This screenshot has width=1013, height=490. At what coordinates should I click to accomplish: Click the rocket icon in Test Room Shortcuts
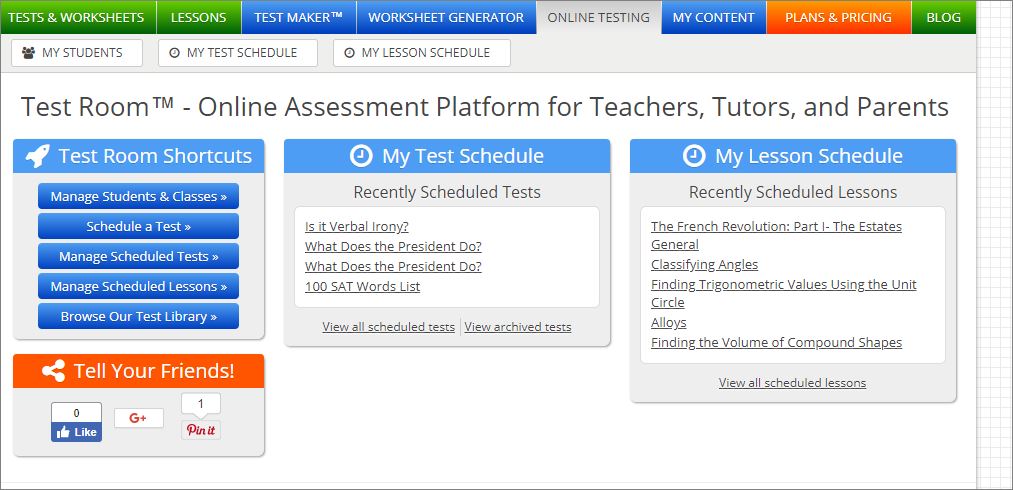pos(37,156)
